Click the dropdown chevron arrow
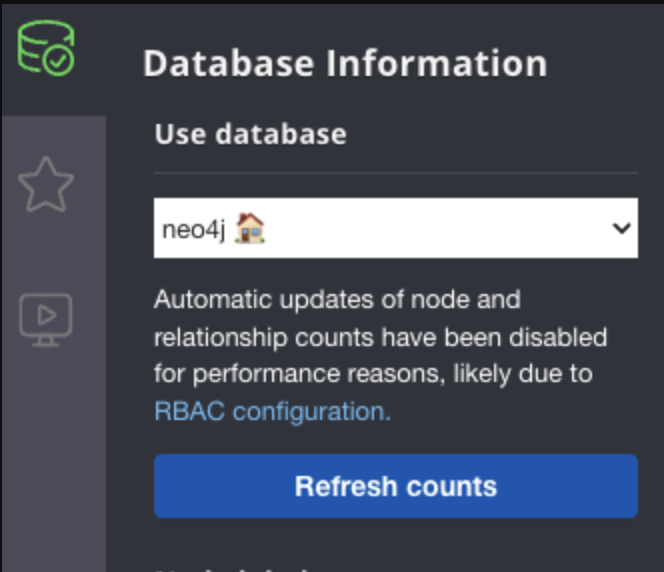This screenshot has width=664, height=572. 621,229
